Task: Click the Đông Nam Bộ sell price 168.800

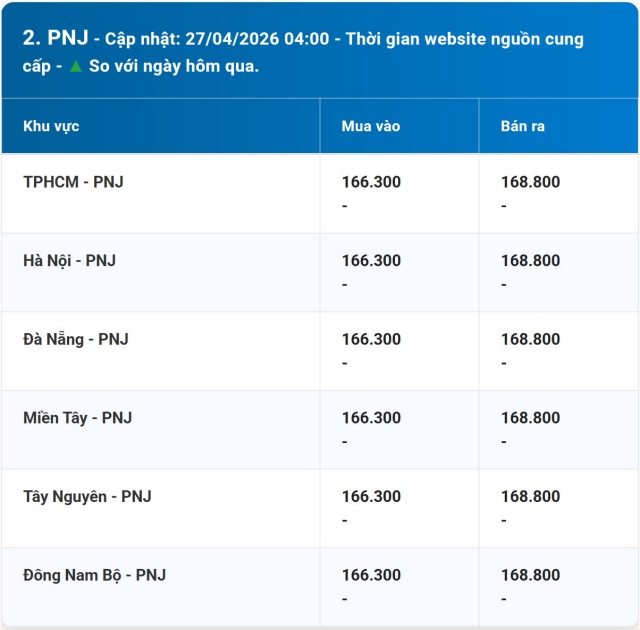Action: (530, 575)
